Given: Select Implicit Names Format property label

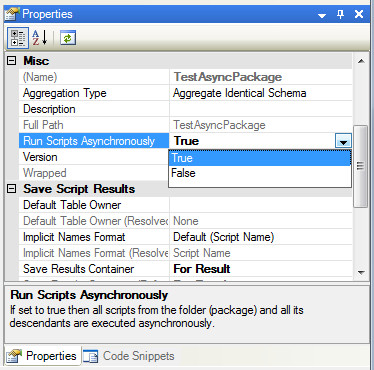Looking at the screenshot, I should click(94, 237).
